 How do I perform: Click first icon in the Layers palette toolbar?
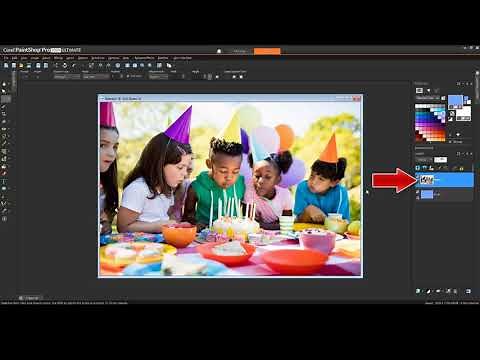pos(418,168)
